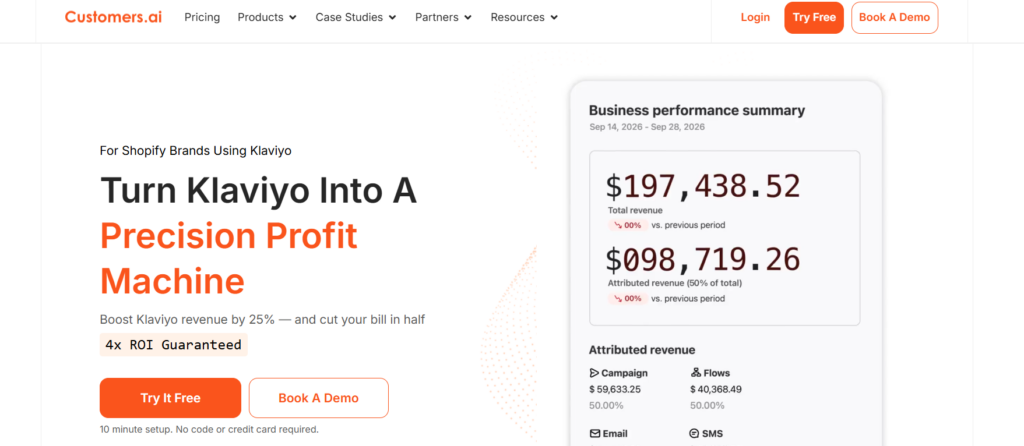Image resolution: width=1024 pixels, height=446 pixels.
Task: Click Book A Demo in header
Action: coord(894,18)
